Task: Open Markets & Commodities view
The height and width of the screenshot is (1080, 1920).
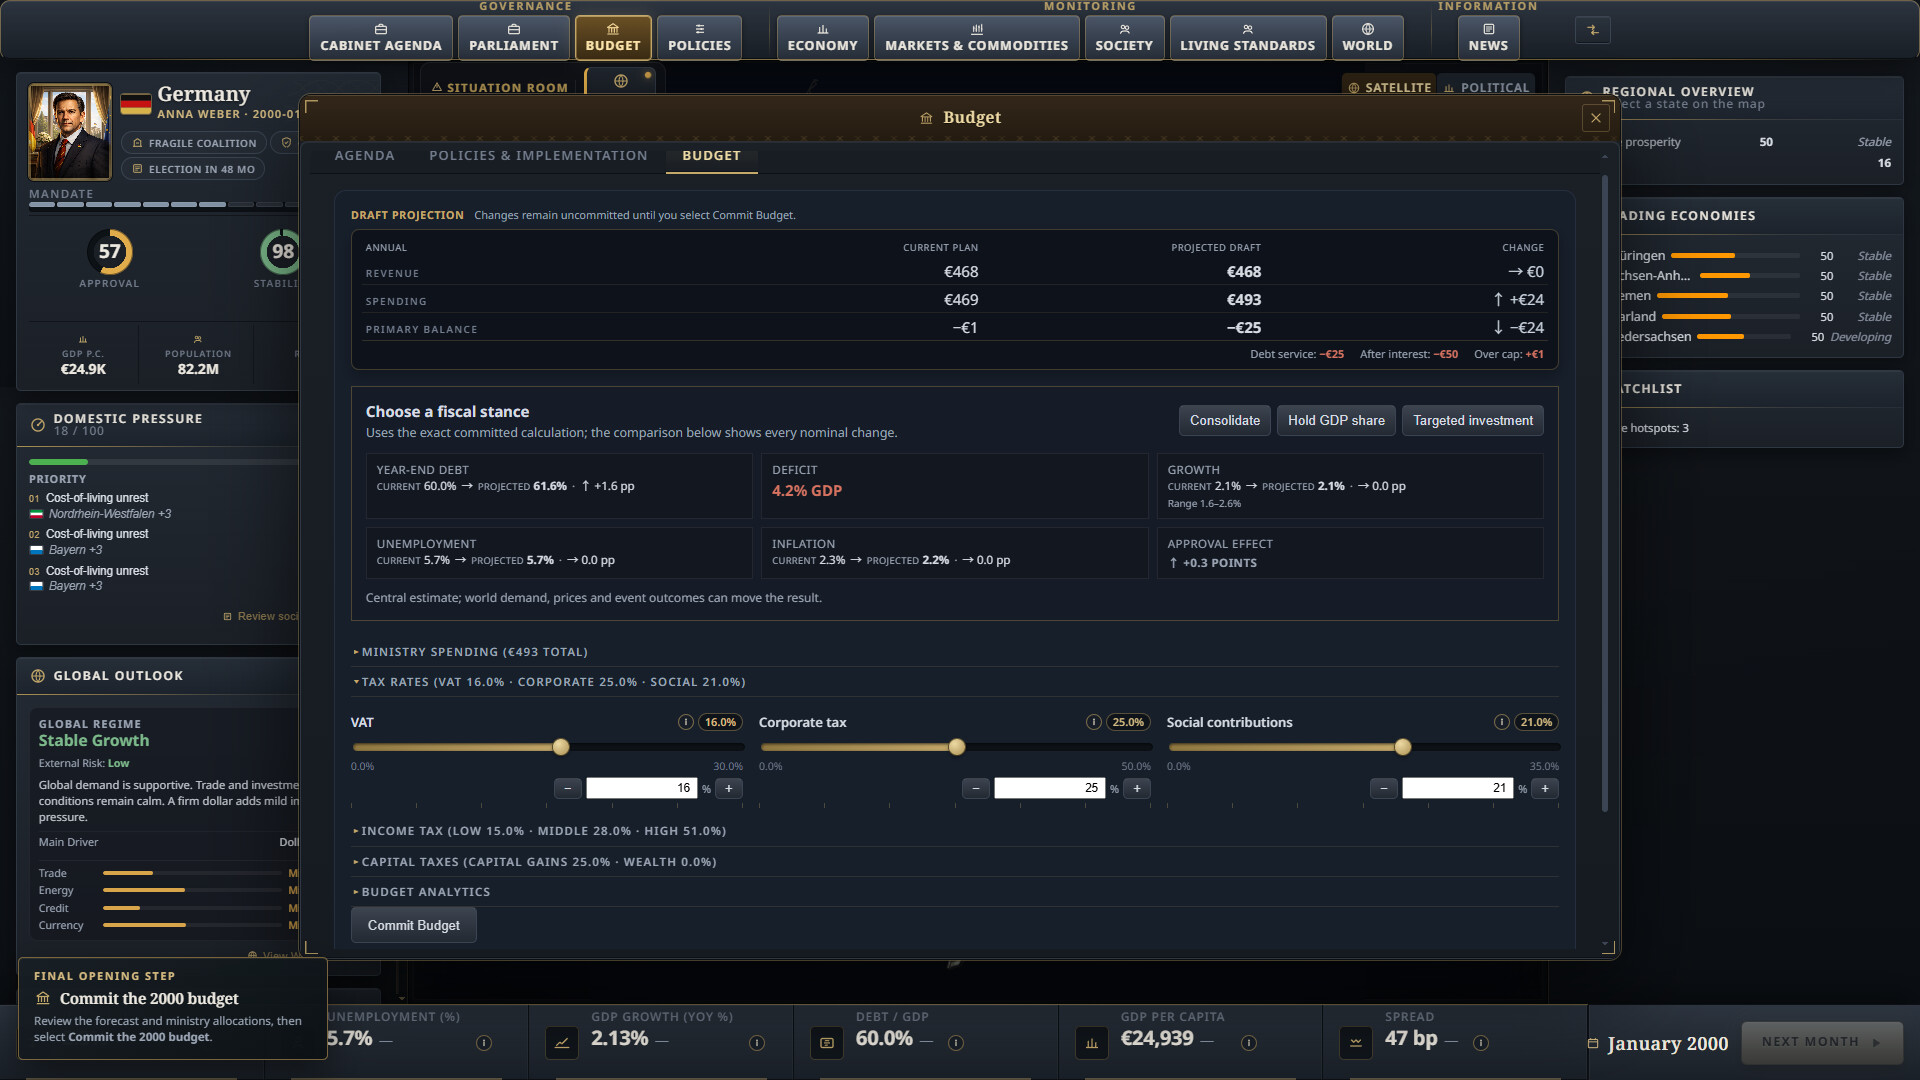Action: coord(977,38)
